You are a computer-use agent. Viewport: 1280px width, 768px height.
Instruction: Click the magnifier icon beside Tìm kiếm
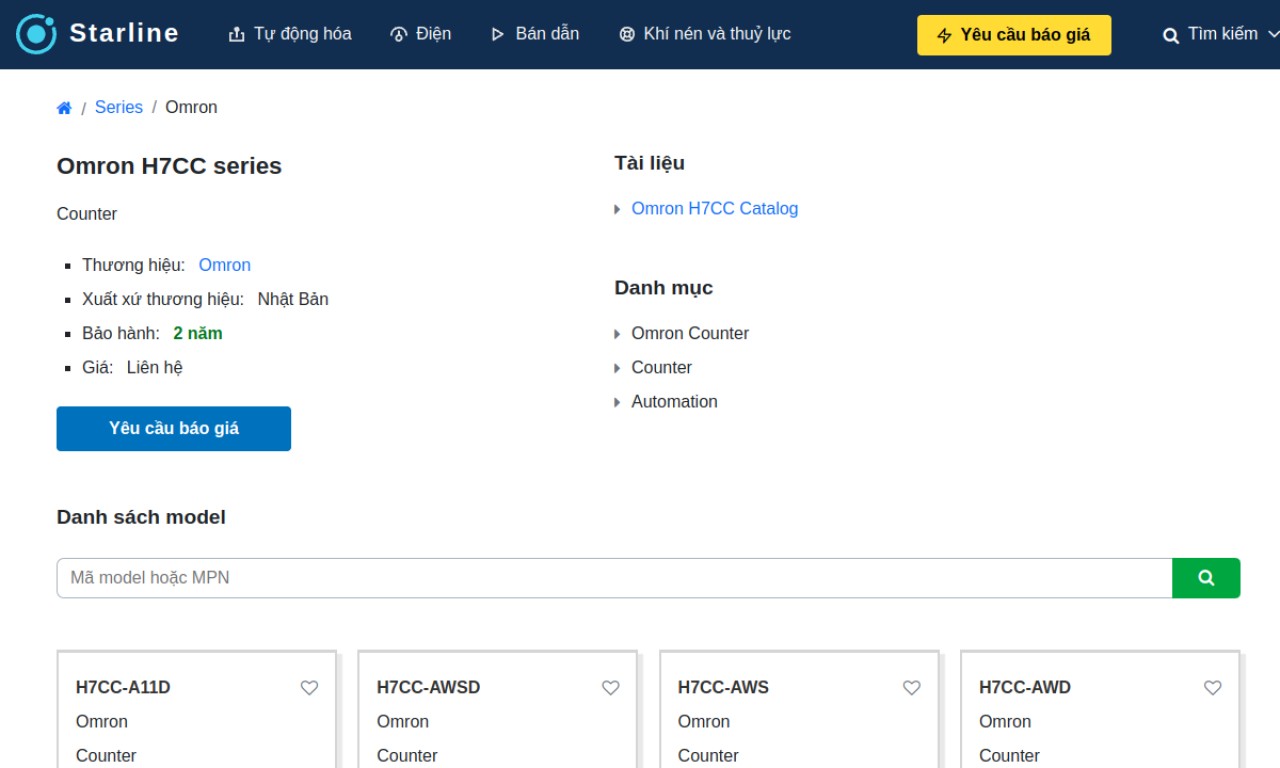1171,36
